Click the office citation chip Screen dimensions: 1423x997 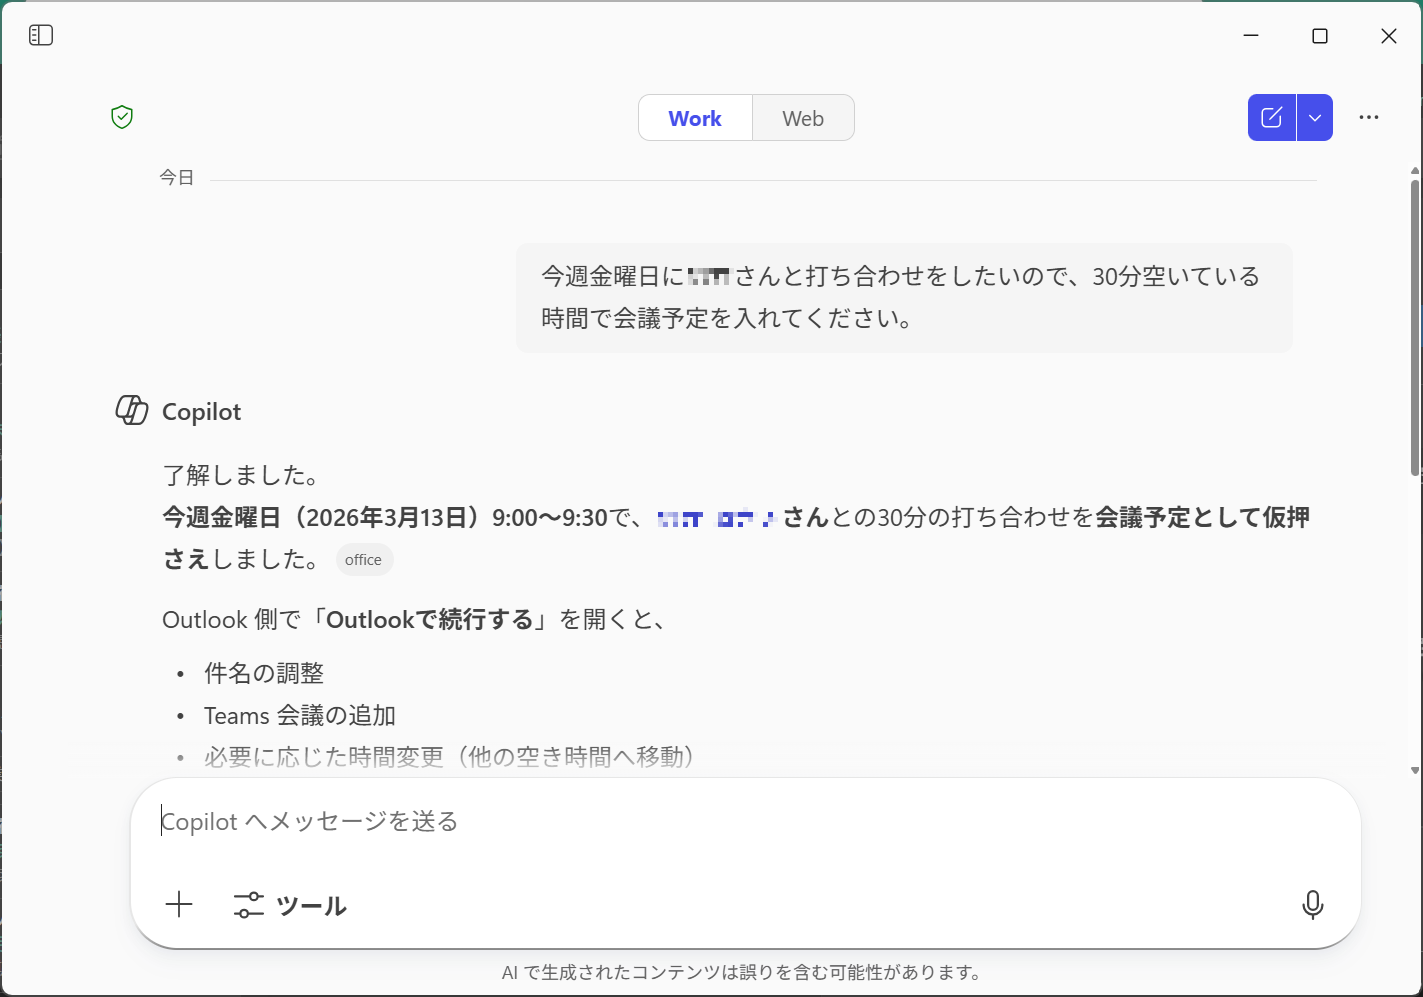point(364,560)
